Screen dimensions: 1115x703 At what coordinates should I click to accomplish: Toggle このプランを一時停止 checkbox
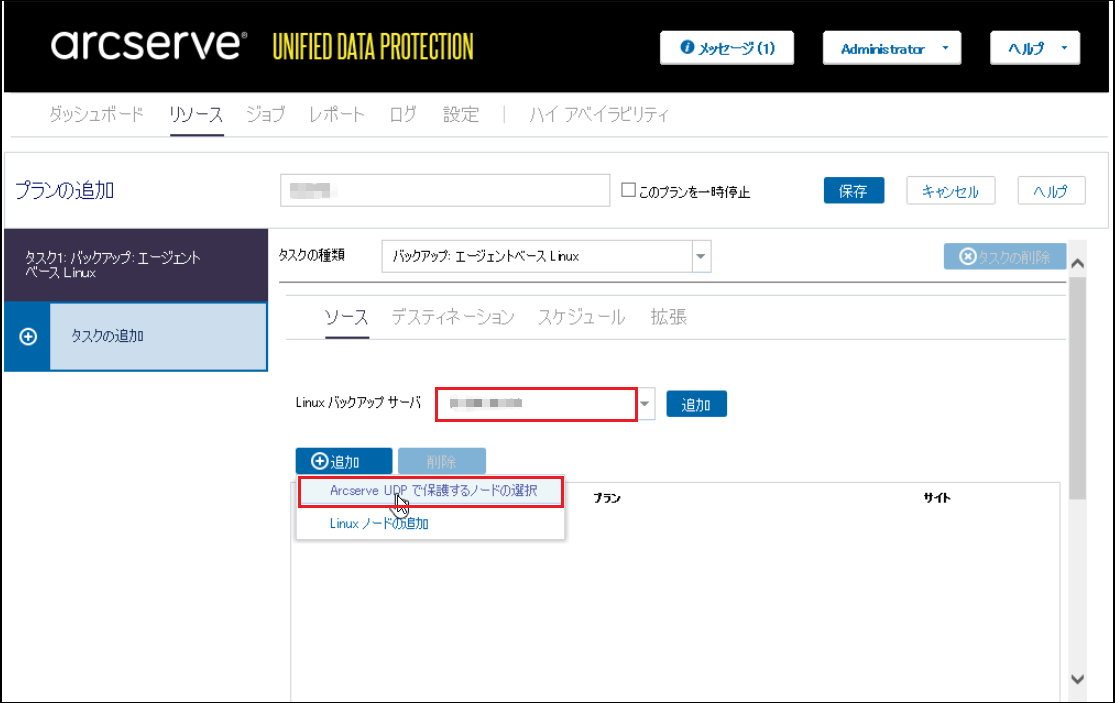click(x=628, y=190)
